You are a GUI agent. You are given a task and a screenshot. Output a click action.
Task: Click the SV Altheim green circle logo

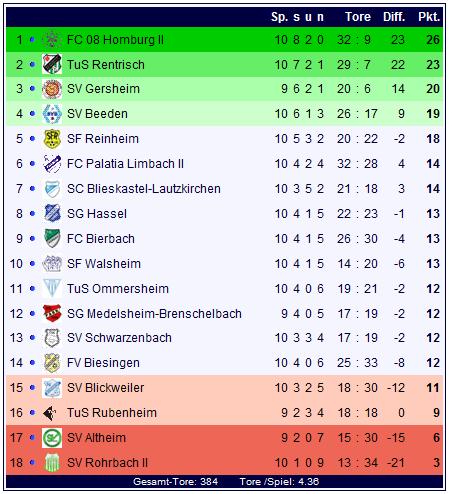[52, 438]
